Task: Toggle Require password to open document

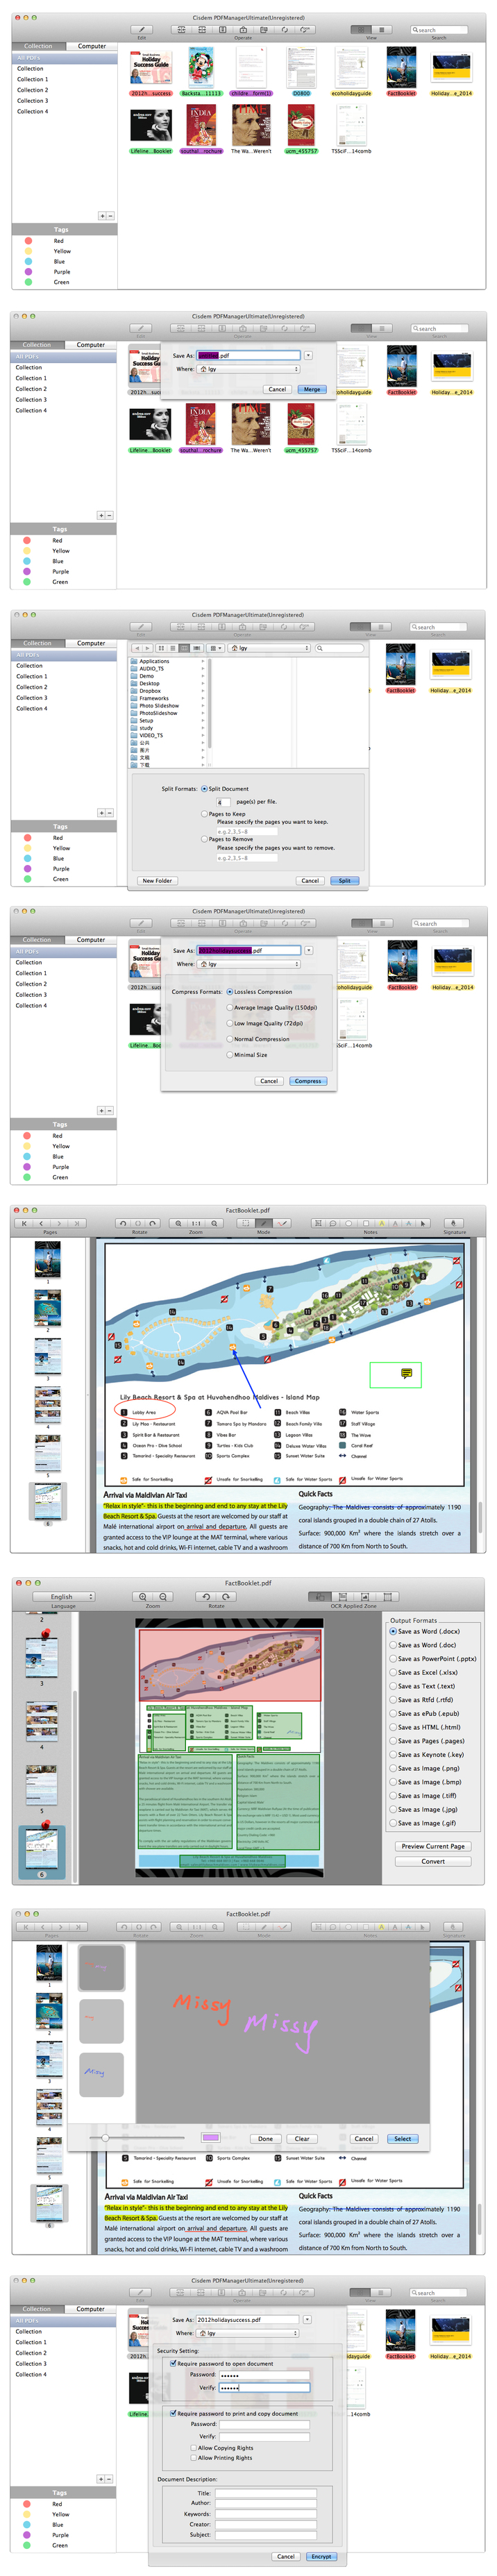Action: click(173, 2363)
